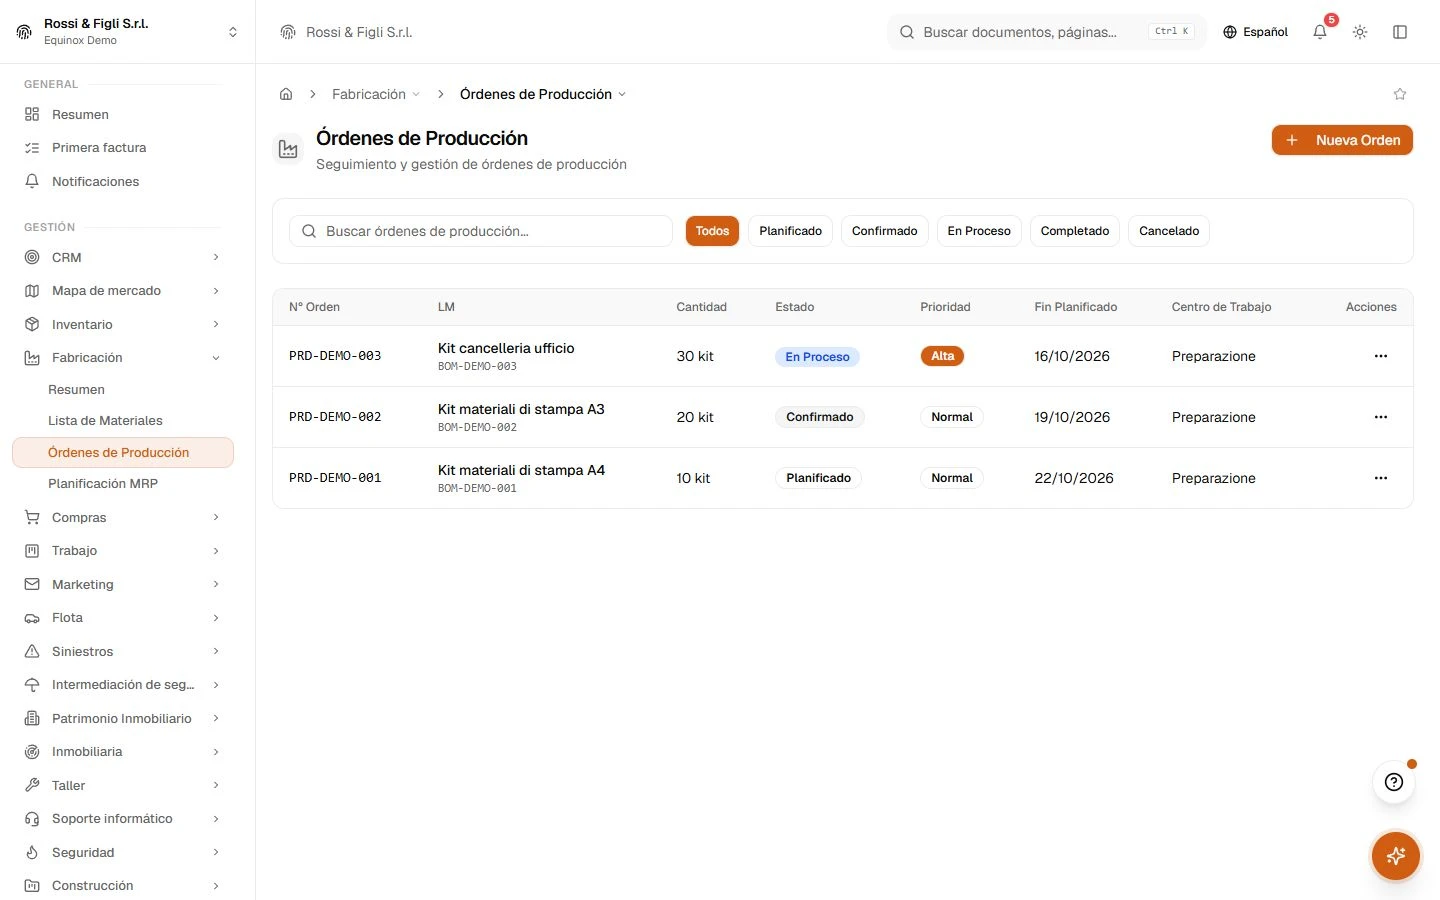Open the AI assistant sparkle button
Image resolution: width=1440 pixels, height=900 pixels.
(1396, 856)
